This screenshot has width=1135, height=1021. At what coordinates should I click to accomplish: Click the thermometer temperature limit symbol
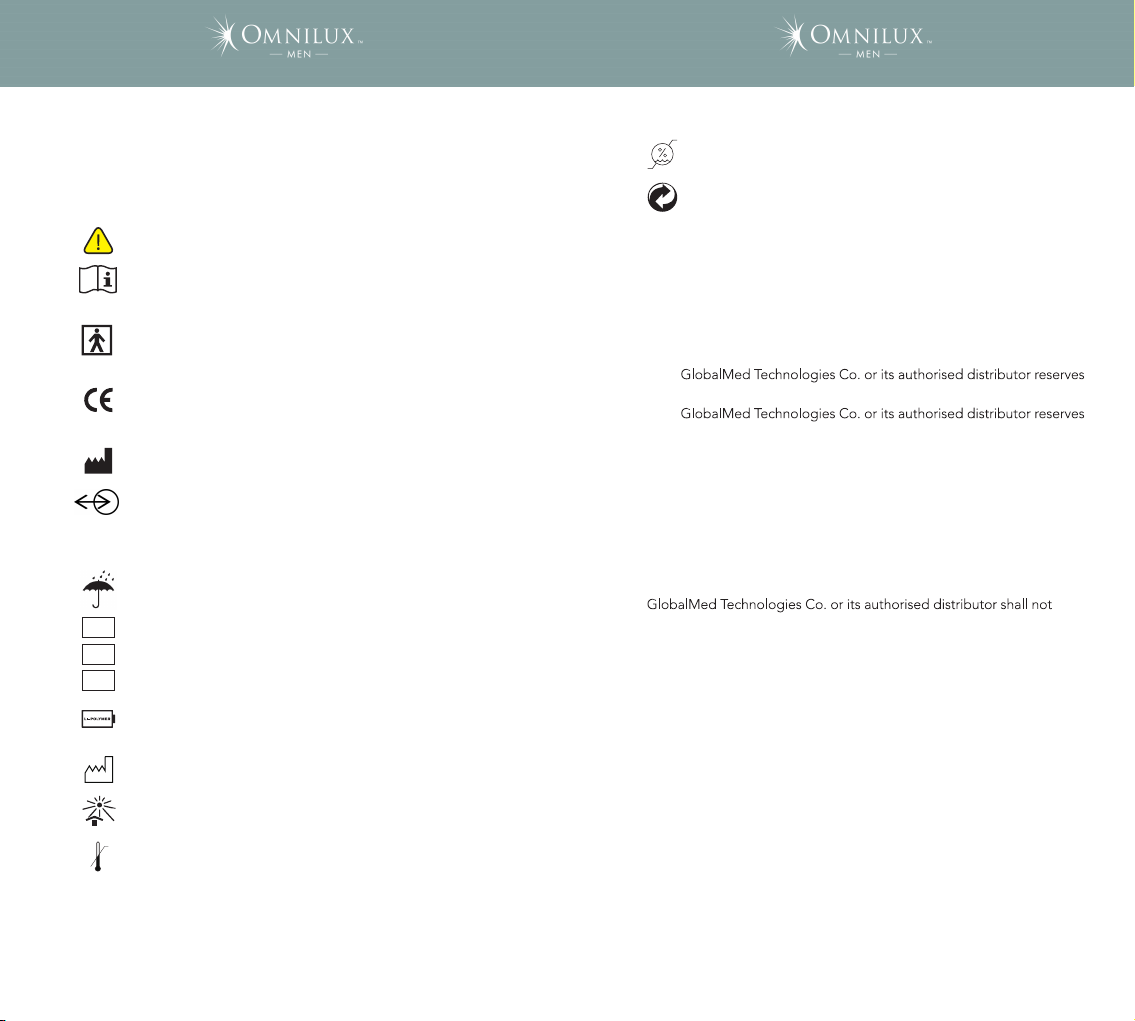point(98,857)
